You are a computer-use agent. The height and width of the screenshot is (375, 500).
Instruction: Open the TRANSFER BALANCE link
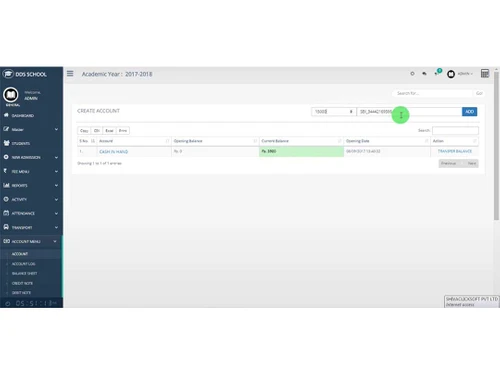[x=455, y=151]
